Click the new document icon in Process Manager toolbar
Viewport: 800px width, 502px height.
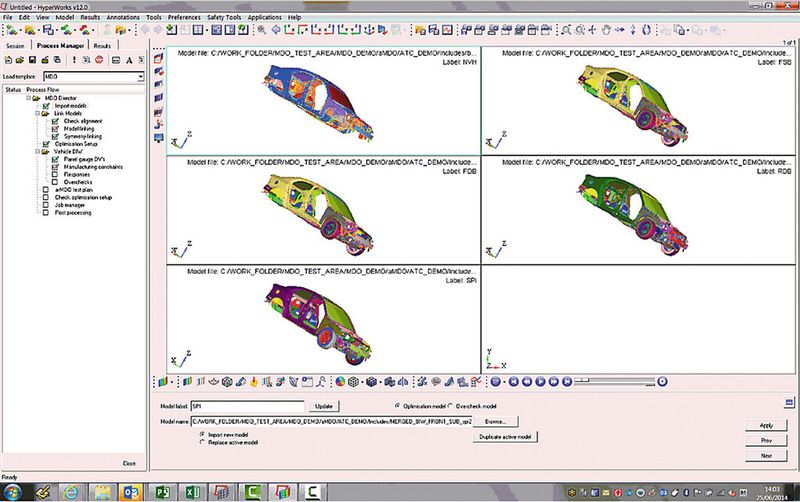coord(8,60)
